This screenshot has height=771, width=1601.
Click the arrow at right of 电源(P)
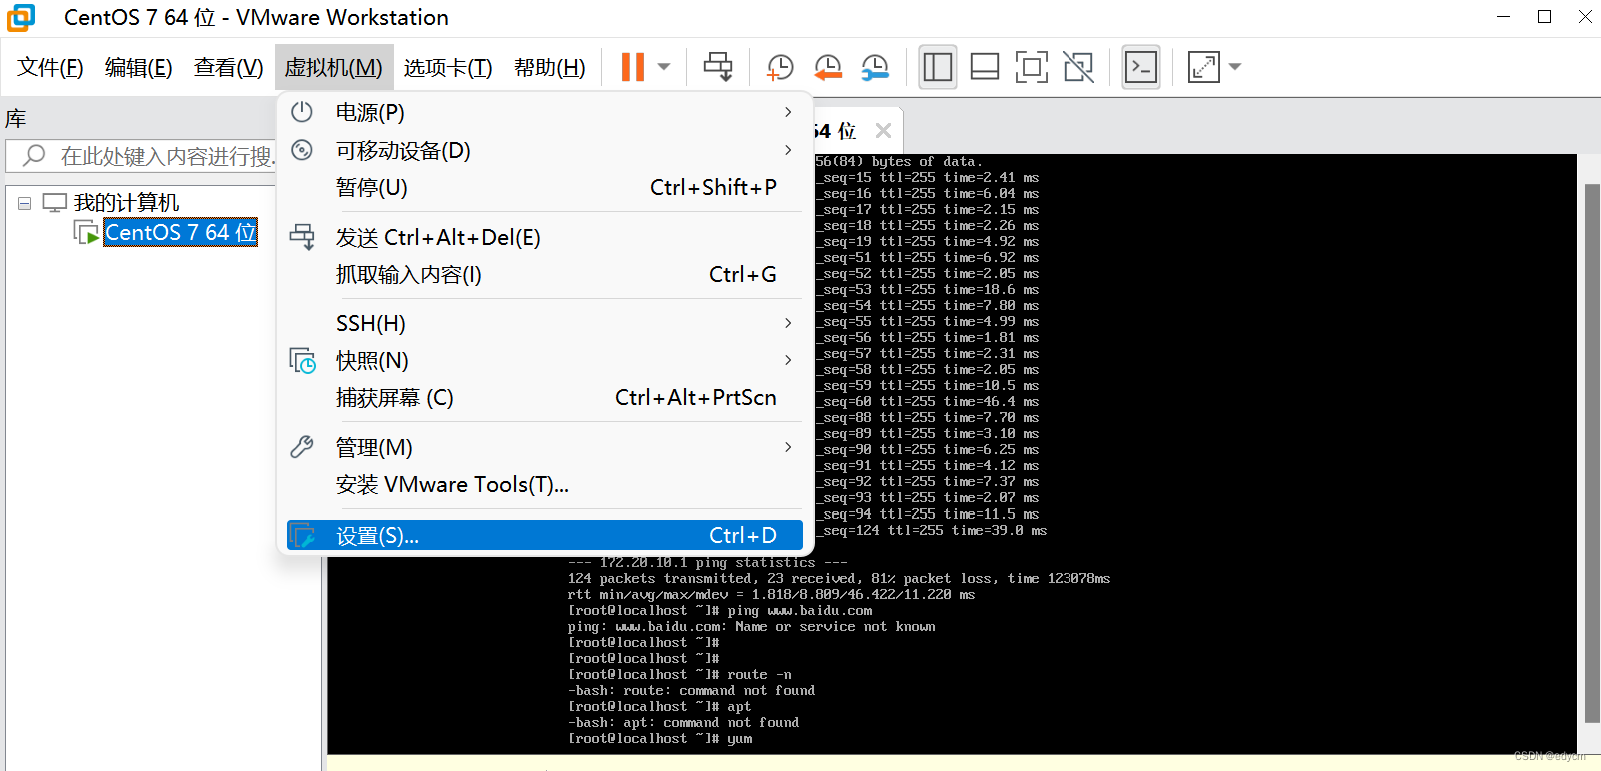pos(788,112)
